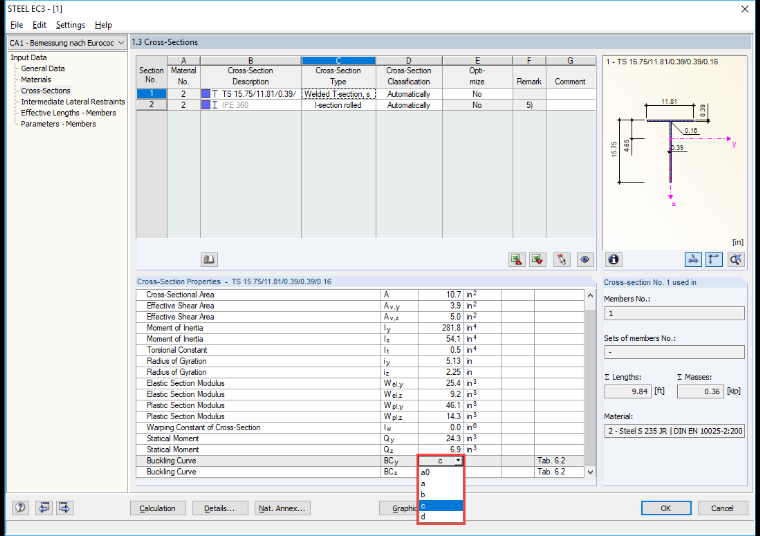Click the Torsional Constant property row
This screenshot has height=536, width=760.
click(360, 350)
